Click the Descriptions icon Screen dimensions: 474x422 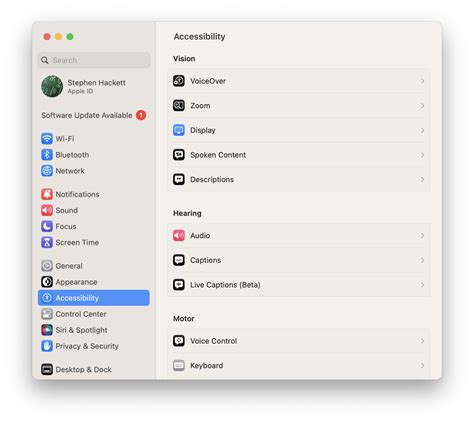click(x=179, y=180)
